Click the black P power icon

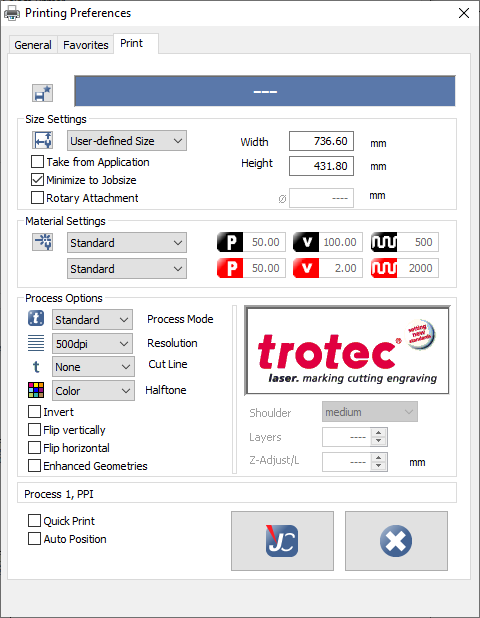[x=230, y=242]
